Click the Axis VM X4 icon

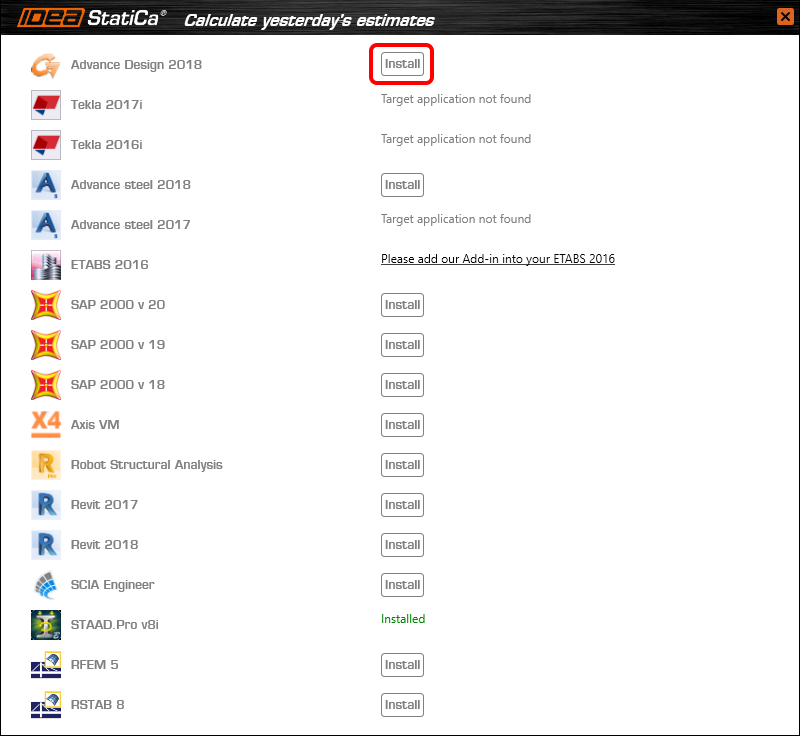tap(45, 424)
